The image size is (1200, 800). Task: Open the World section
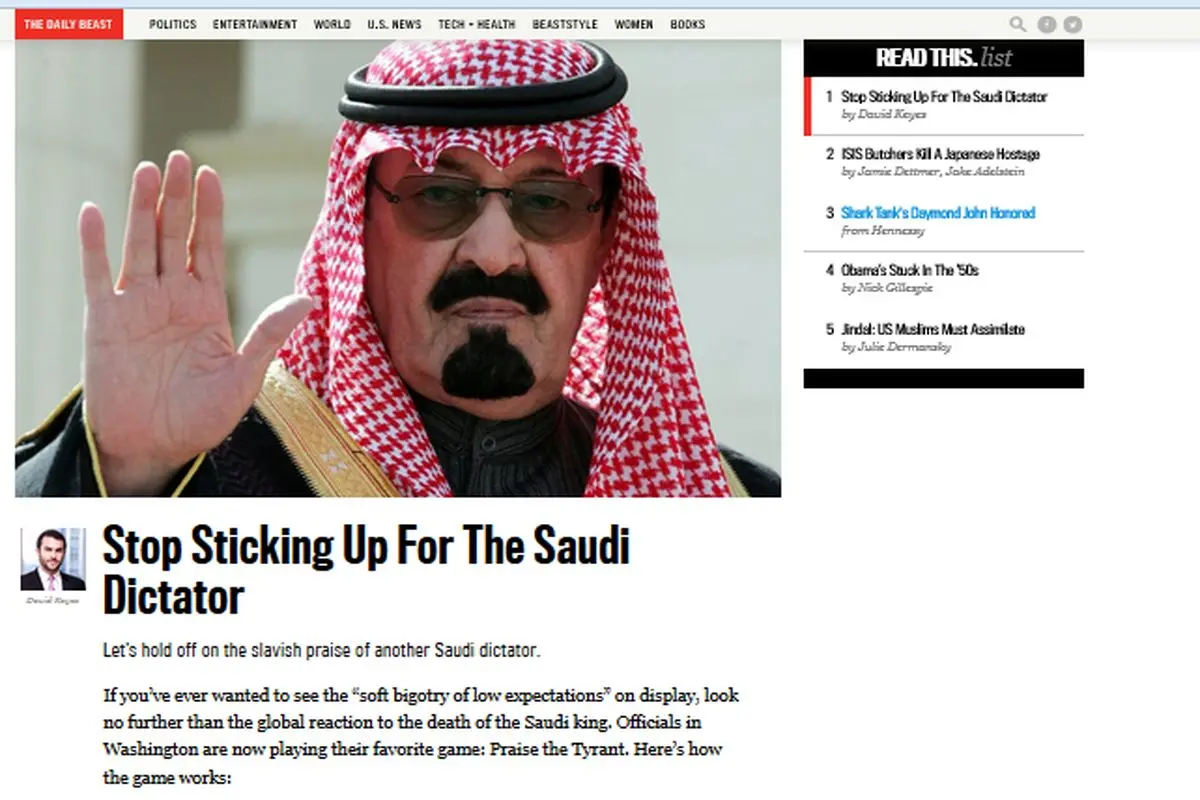click(332, 24)
